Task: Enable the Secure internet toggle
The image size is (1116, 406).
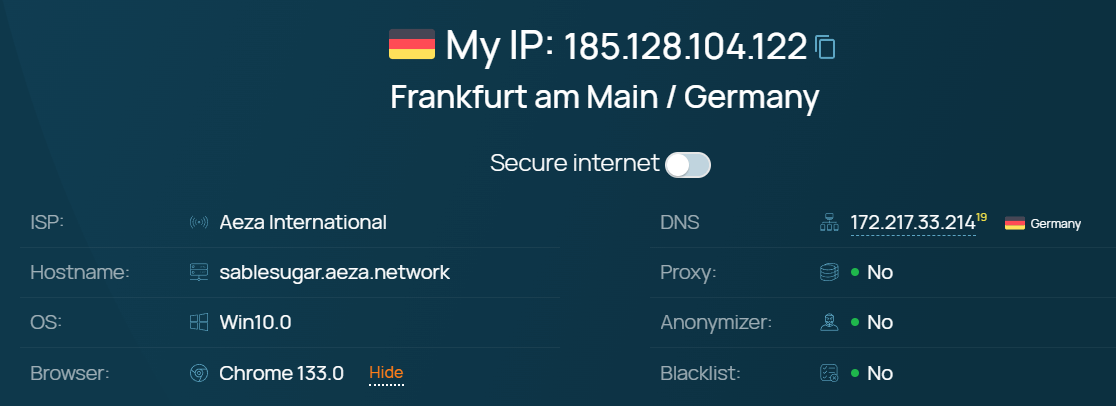Action: tap(688, 165)
